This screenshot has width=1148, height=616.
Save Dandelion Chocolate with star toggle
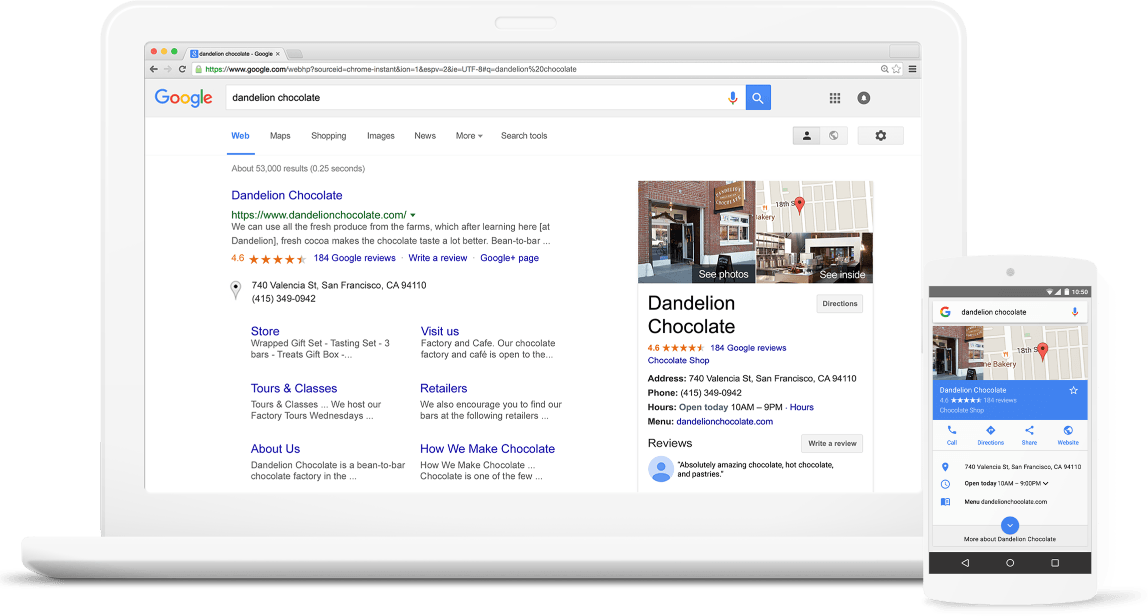1073,390
